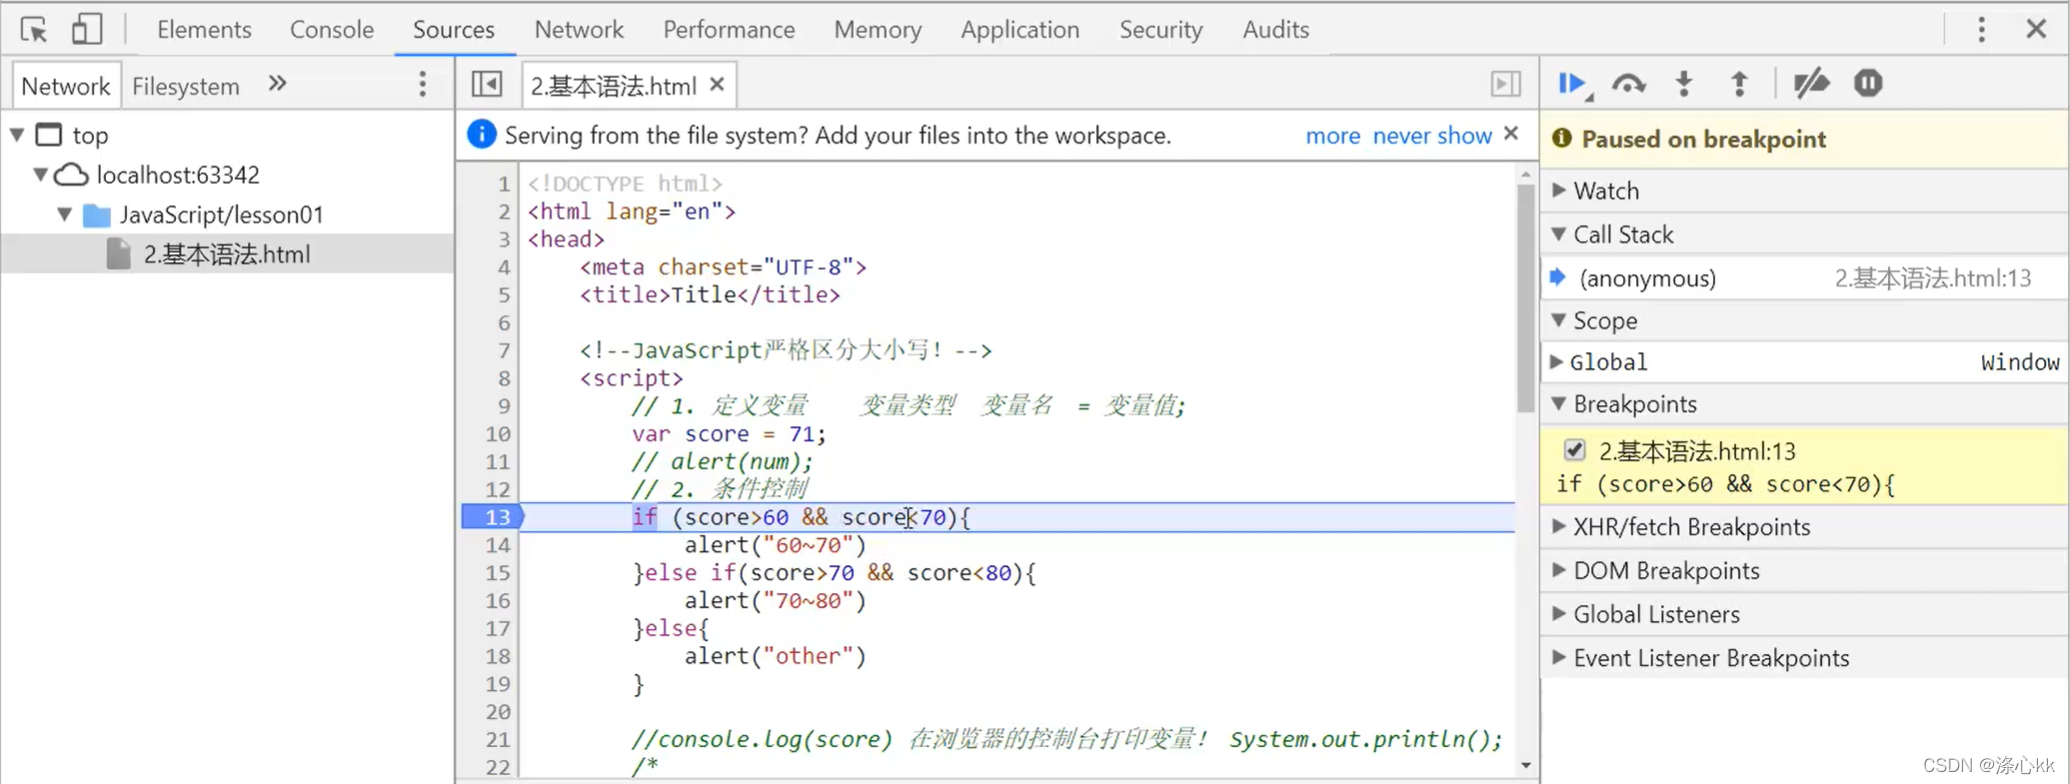Resume script execution

pyautogui.click(x=1574, y=84)
